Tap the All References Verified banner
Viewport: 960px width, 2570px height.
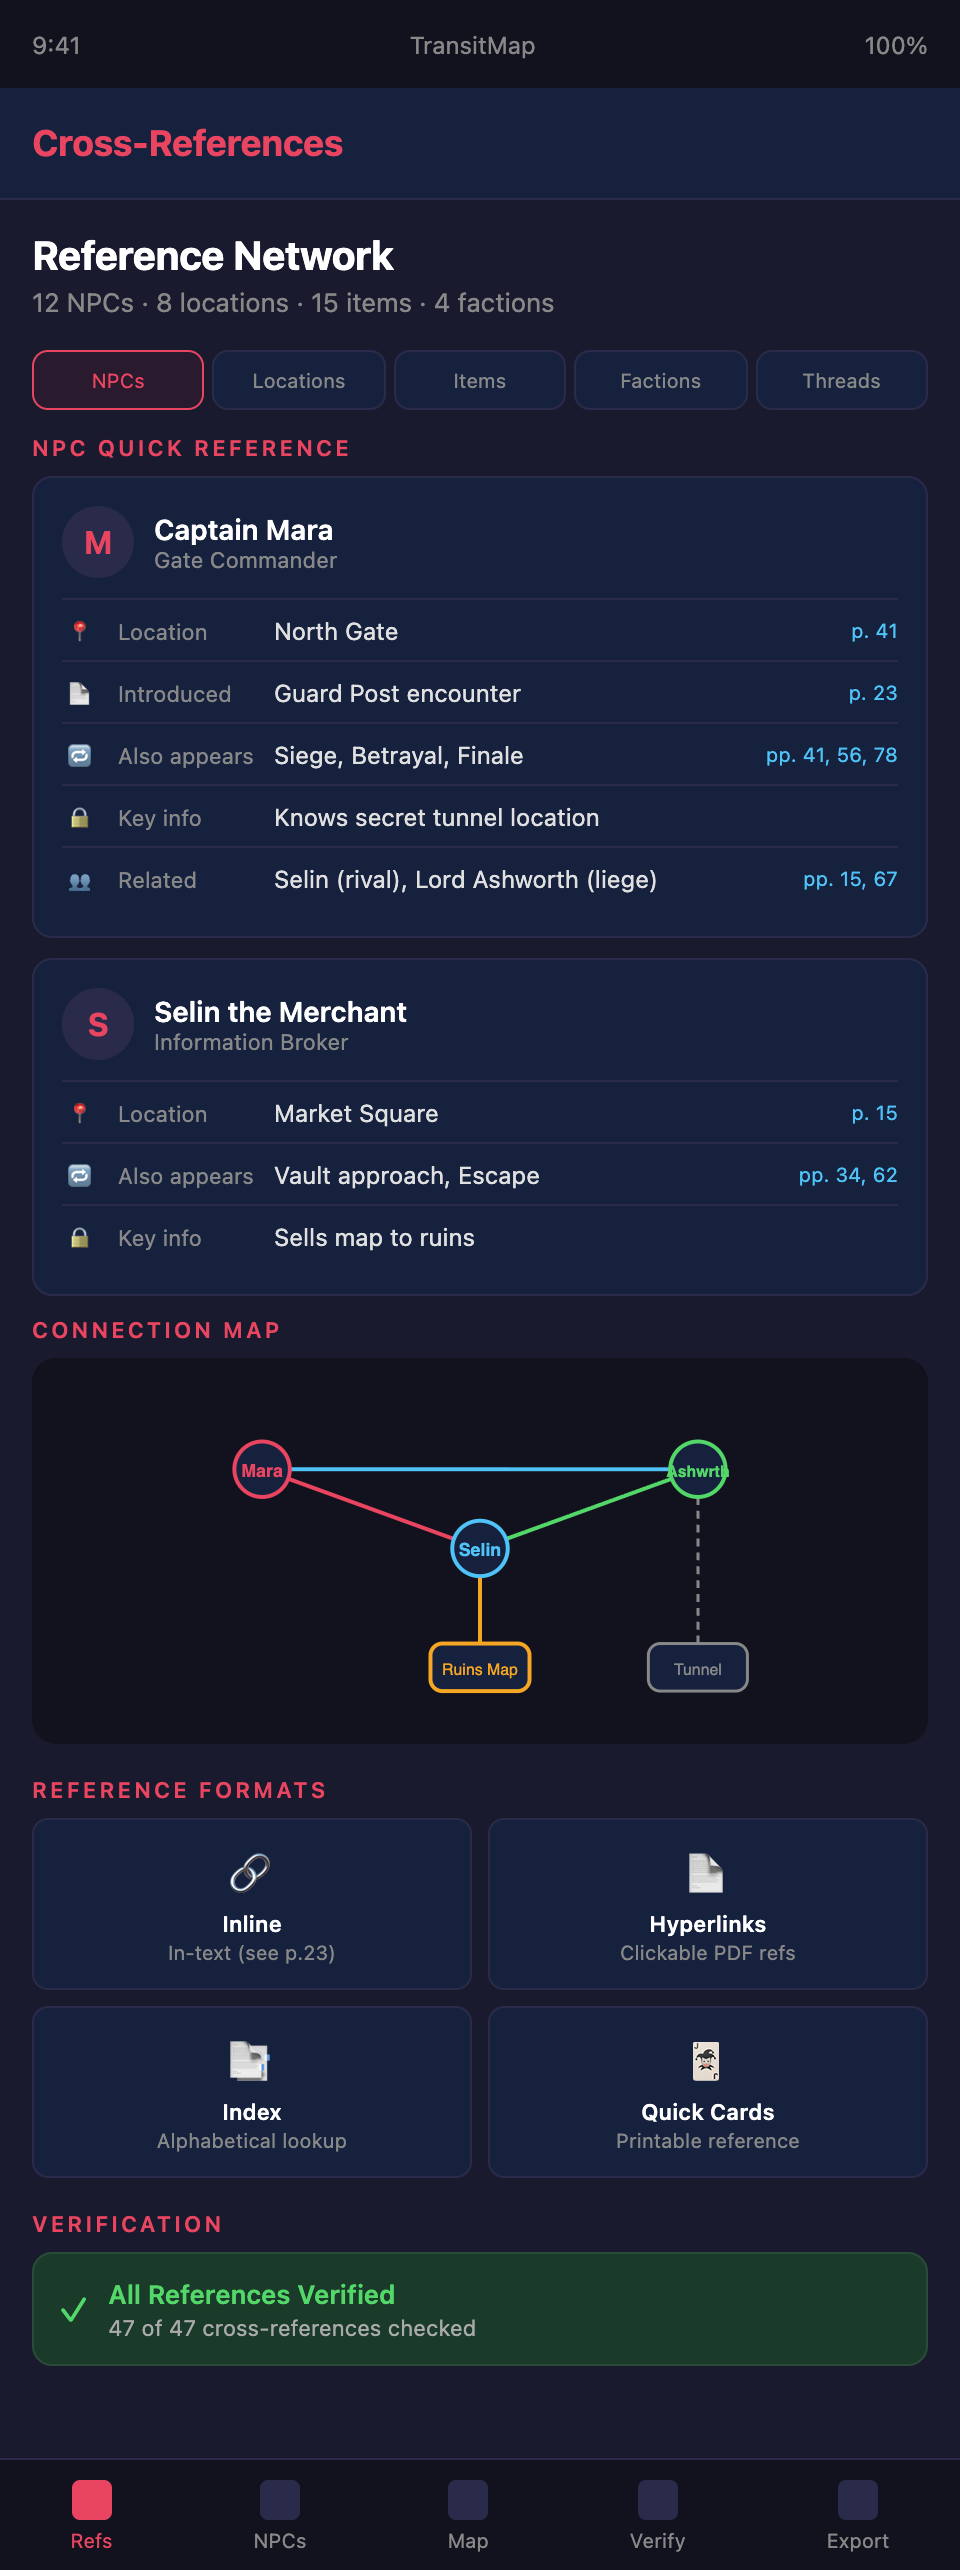coord(480,2309)
